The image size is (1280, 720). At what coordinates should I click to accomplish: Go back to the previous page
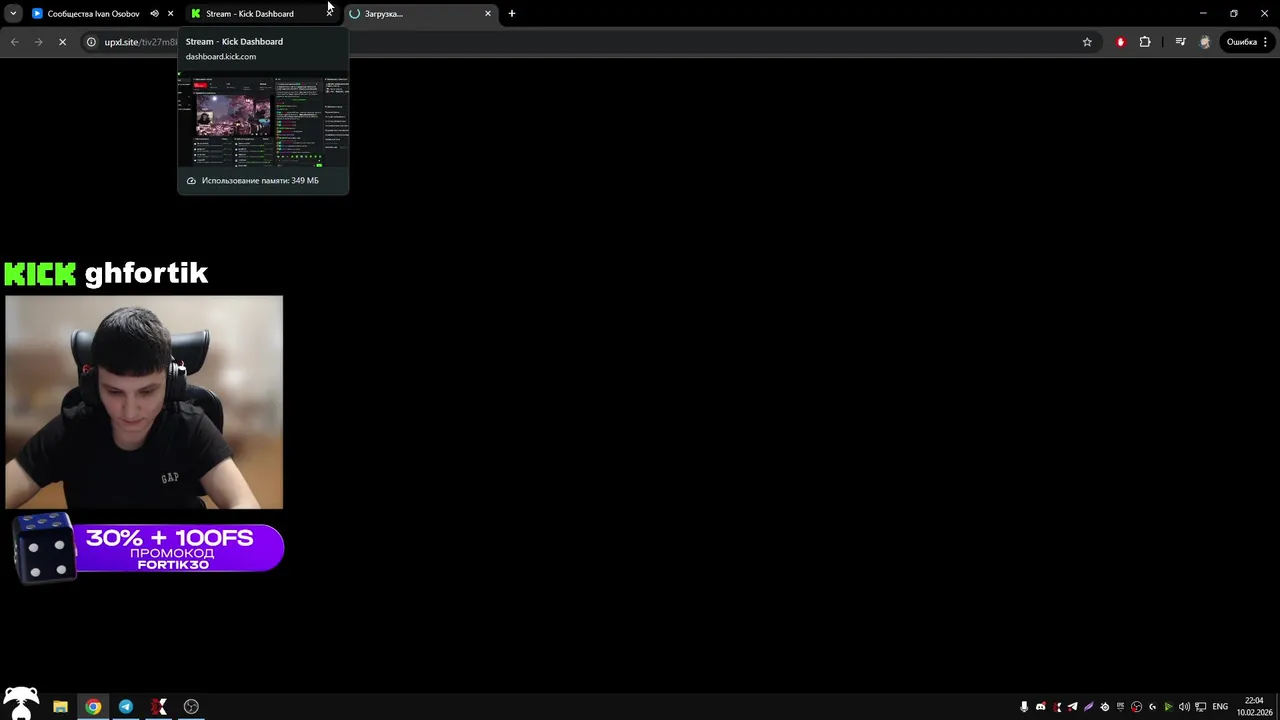coord(14,42)
